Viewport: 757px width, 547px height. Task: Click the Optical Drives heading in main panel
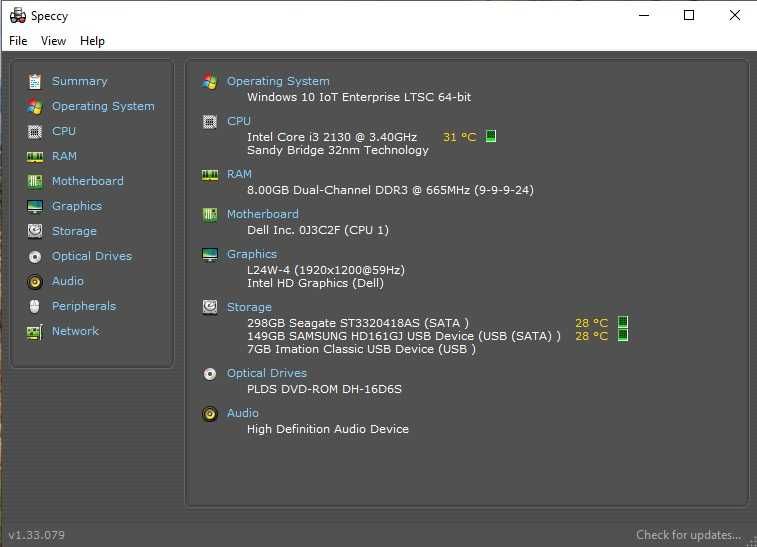(x=267, y=373)
